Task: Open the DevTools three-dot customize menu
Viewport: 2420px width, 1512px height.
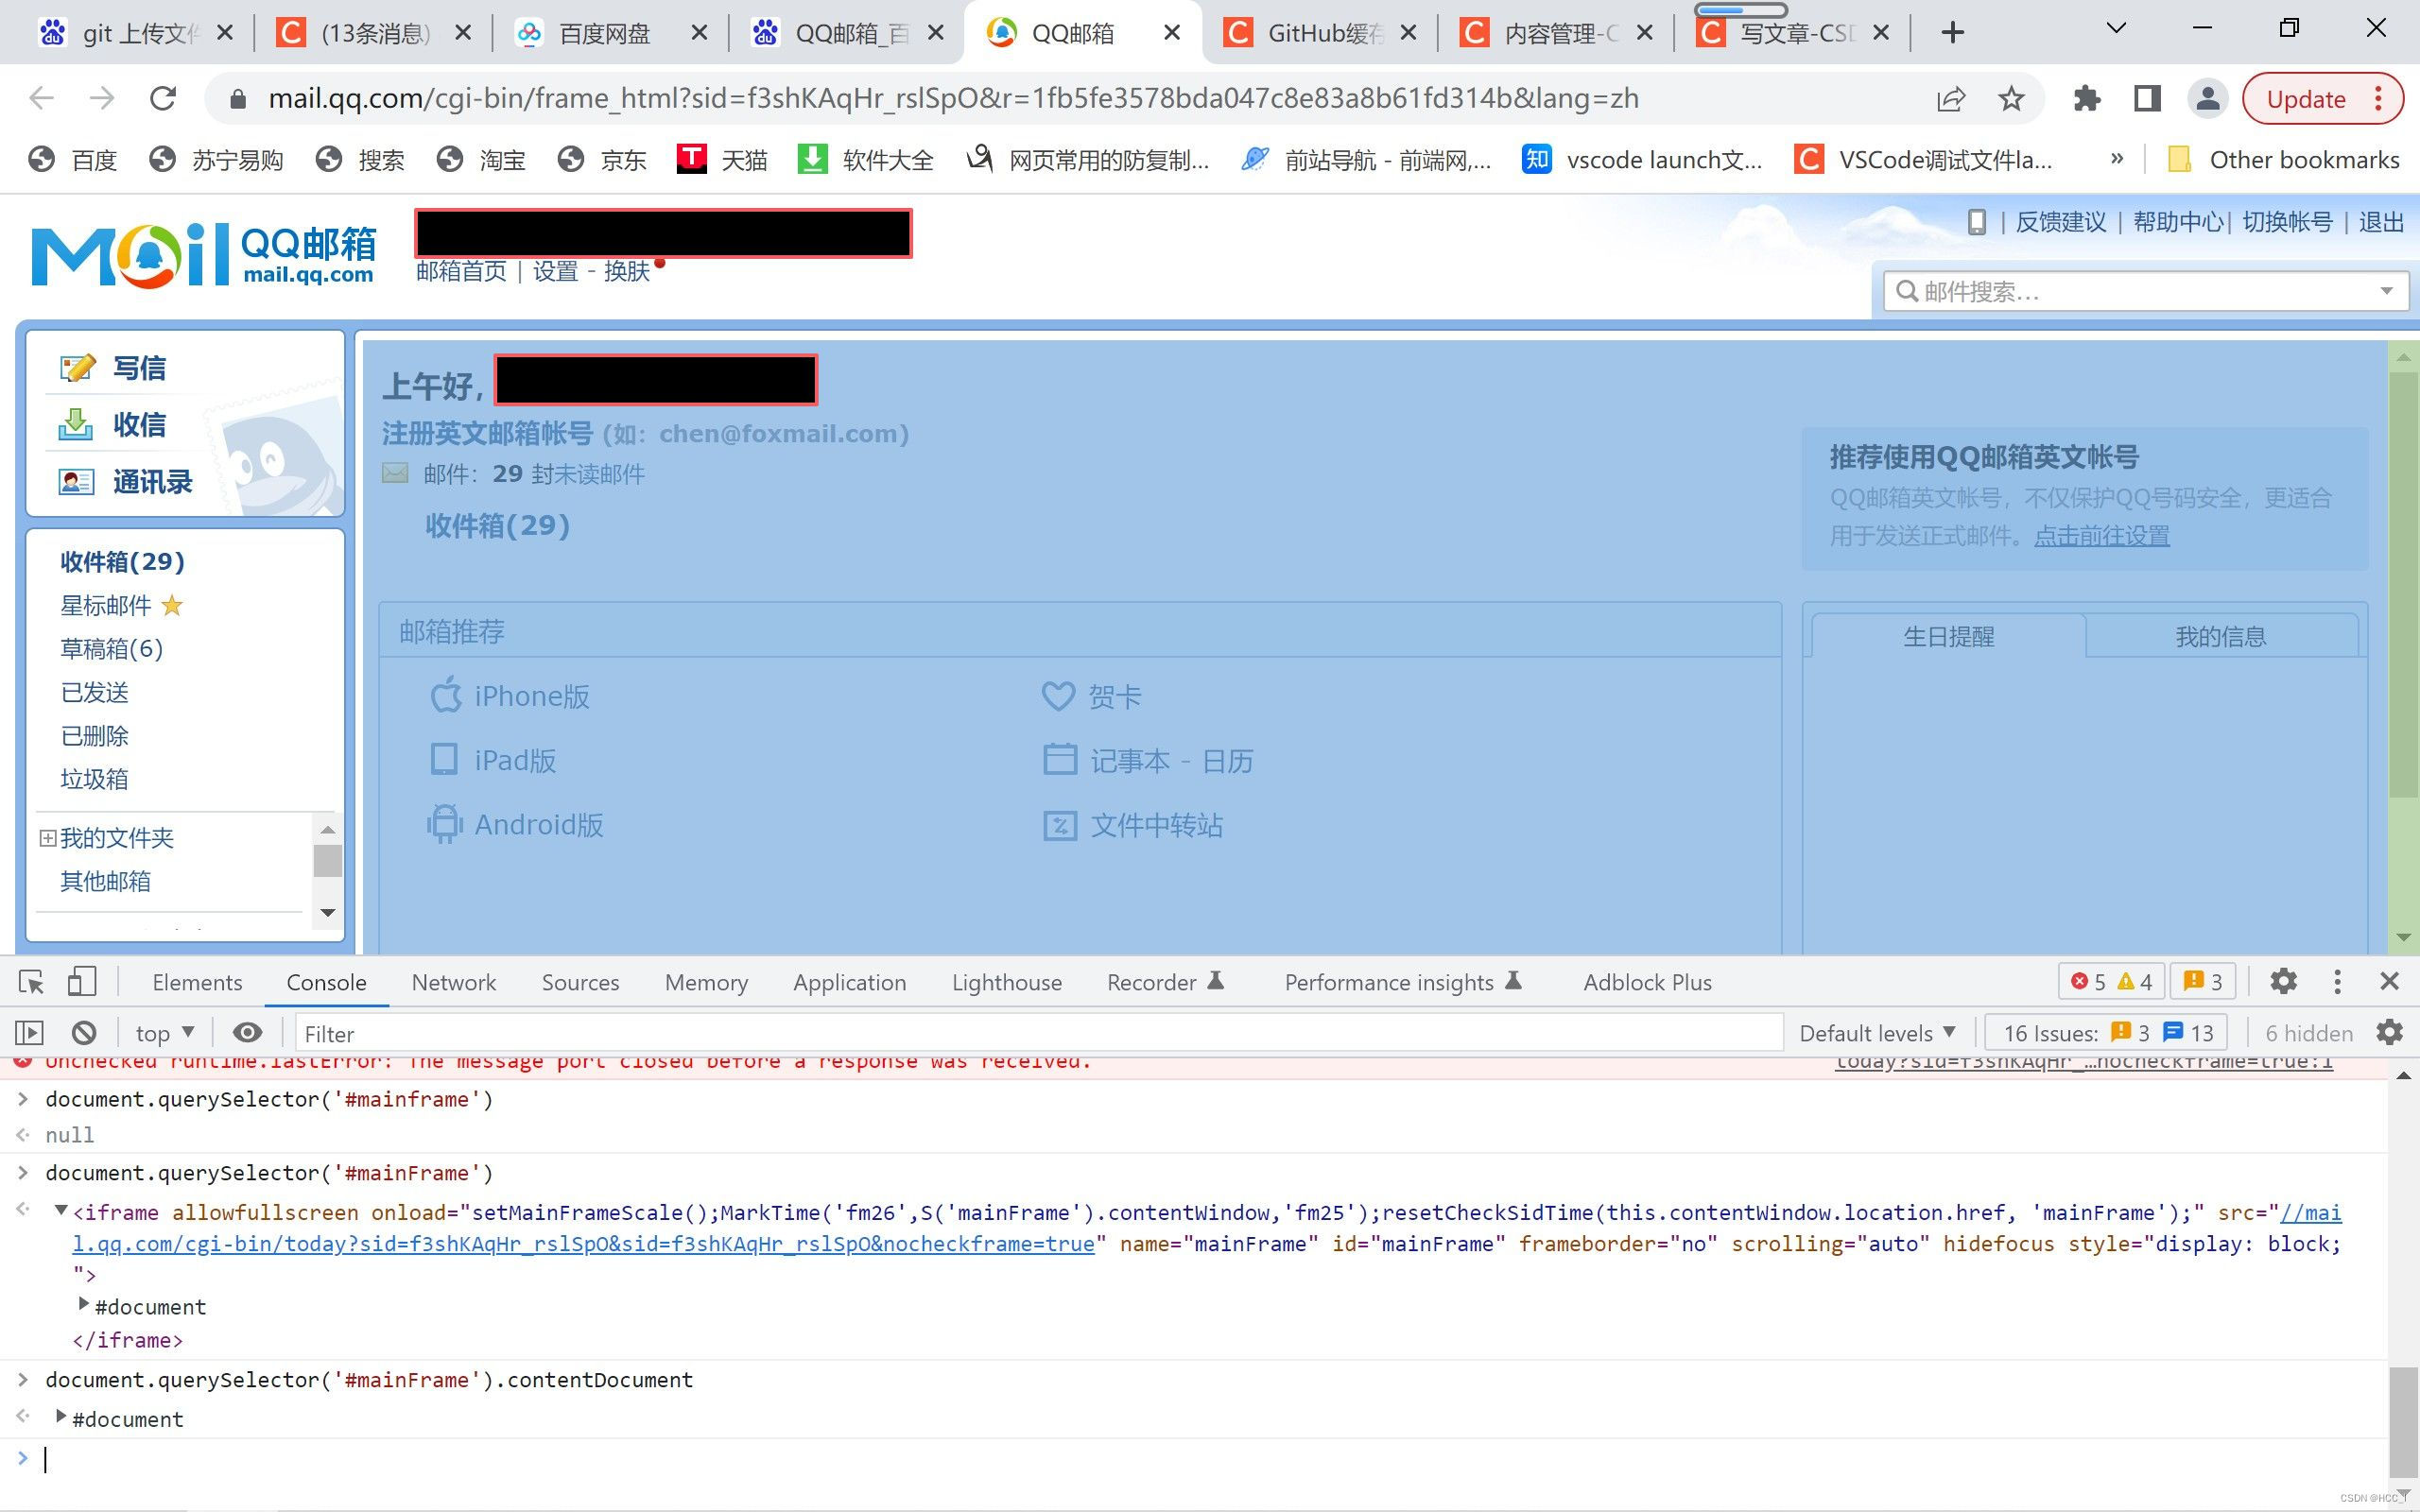Action: pyautogui.click(x=2337, y=981)
